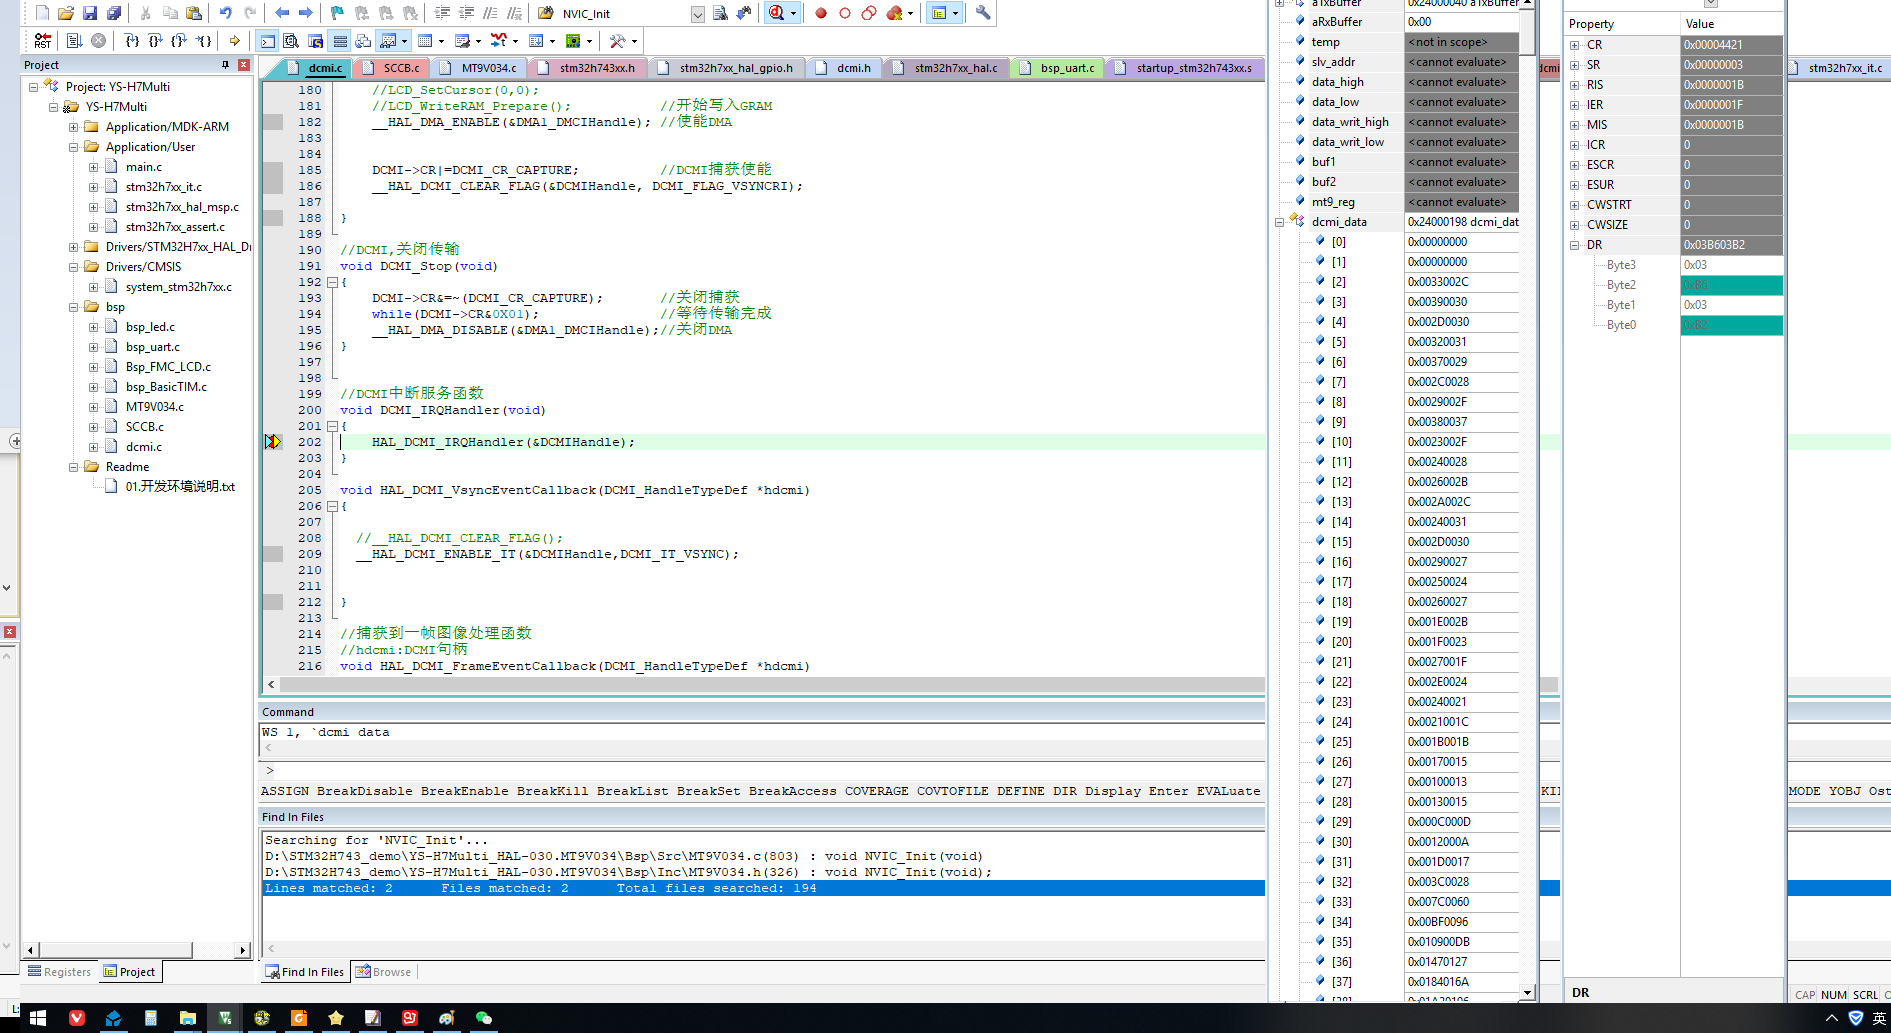Open the startup_stm32h743xx.s tab
1891x1033 pixels.
[x=1185, y=68]
